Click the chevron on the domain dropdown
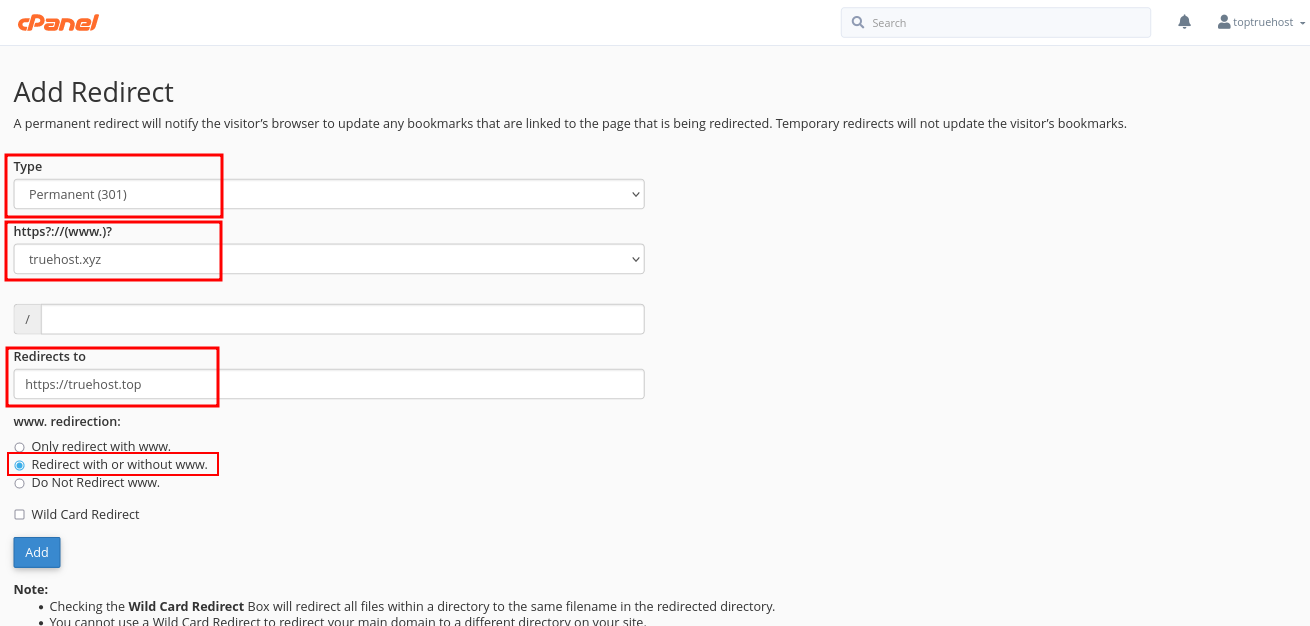The height and width of the screenshot is (626, 1310). [636, 258]
